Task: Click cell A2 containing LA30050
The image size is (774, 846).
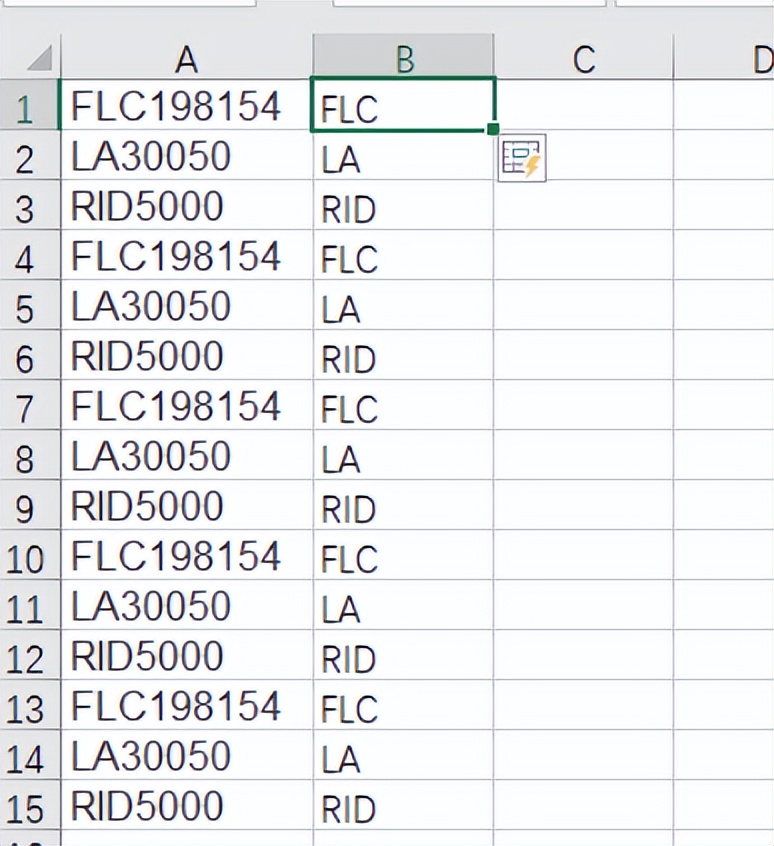Action: [x=187, y=155]
